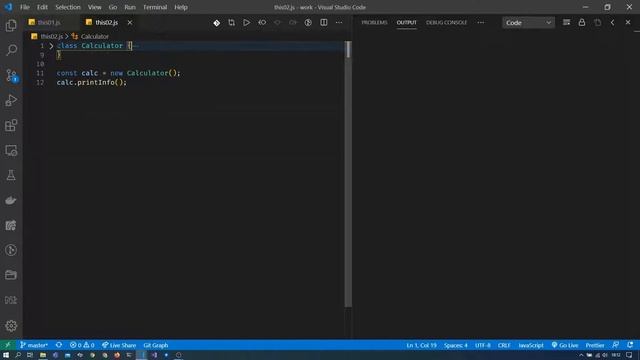Image resolution: width=640 pixels, height=360 pixels.
Task: Click JavaScript language mode
Action: coord(531,345)
